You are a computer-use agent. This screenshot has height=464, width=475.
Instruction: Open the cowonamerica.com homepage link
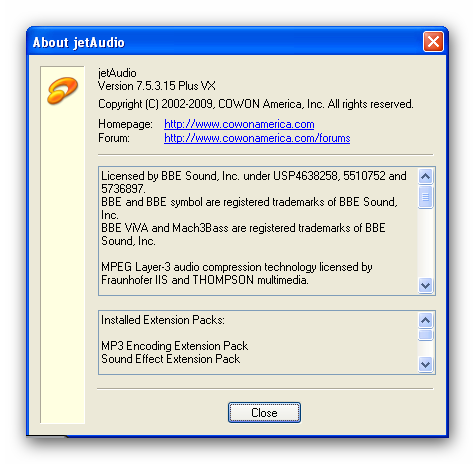tap(239, 124)
